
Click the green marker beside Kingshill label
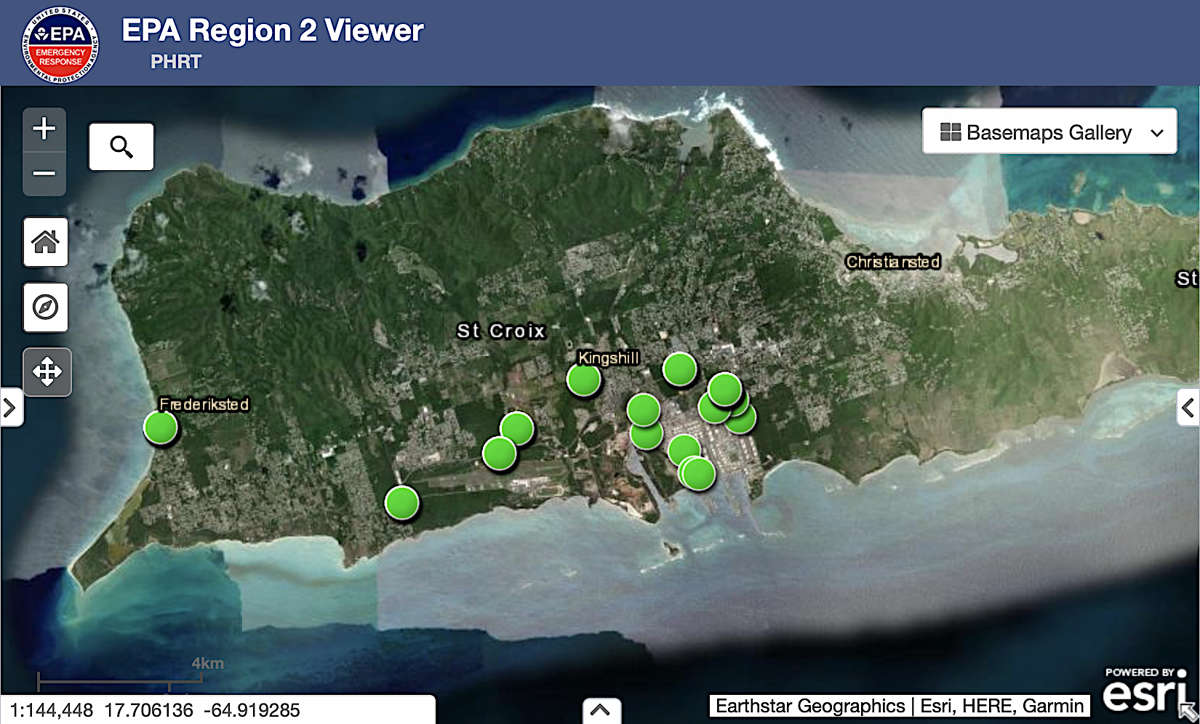(583, 380)
